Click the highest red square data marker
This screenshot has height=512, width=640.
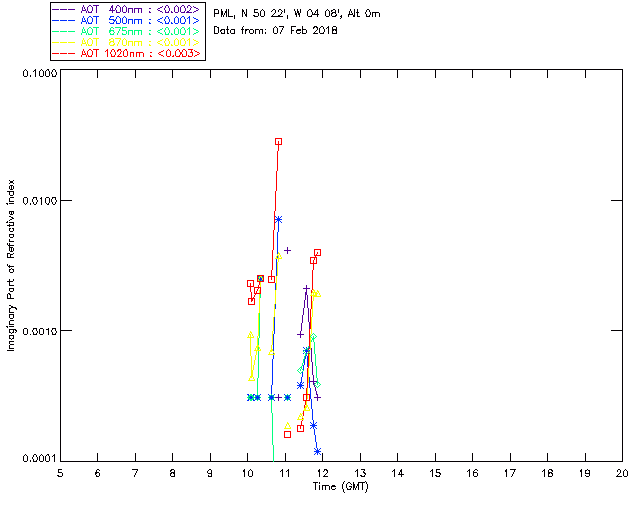point(278,142)
